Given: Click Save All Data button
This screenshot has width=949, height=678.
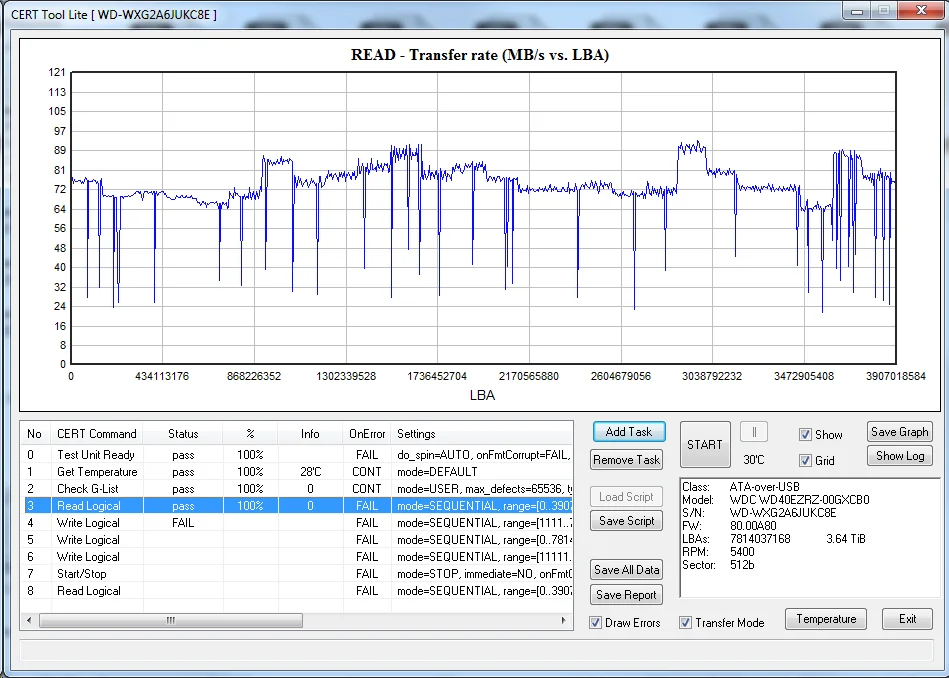Looking at the screenshot, I should click(626, 570).
